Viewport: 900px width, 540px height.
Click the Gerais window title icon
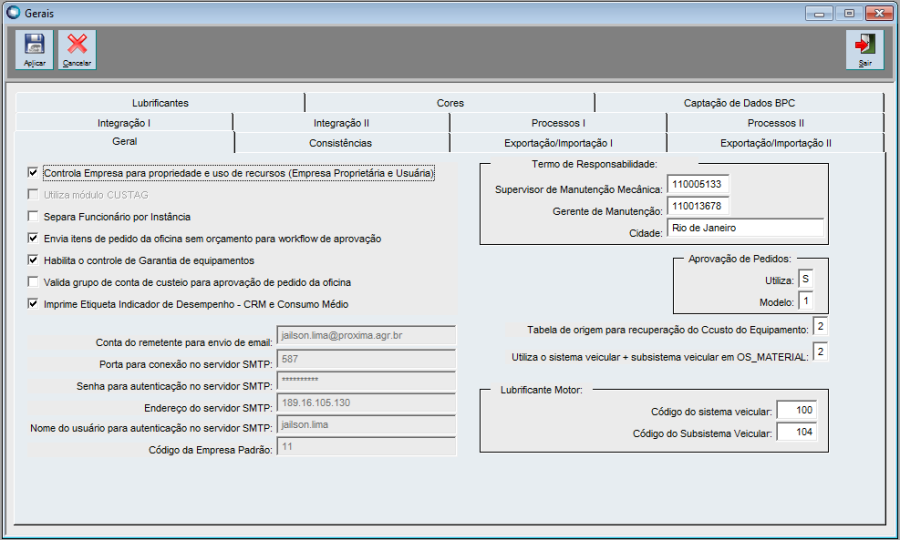click(x=13, y=12)
